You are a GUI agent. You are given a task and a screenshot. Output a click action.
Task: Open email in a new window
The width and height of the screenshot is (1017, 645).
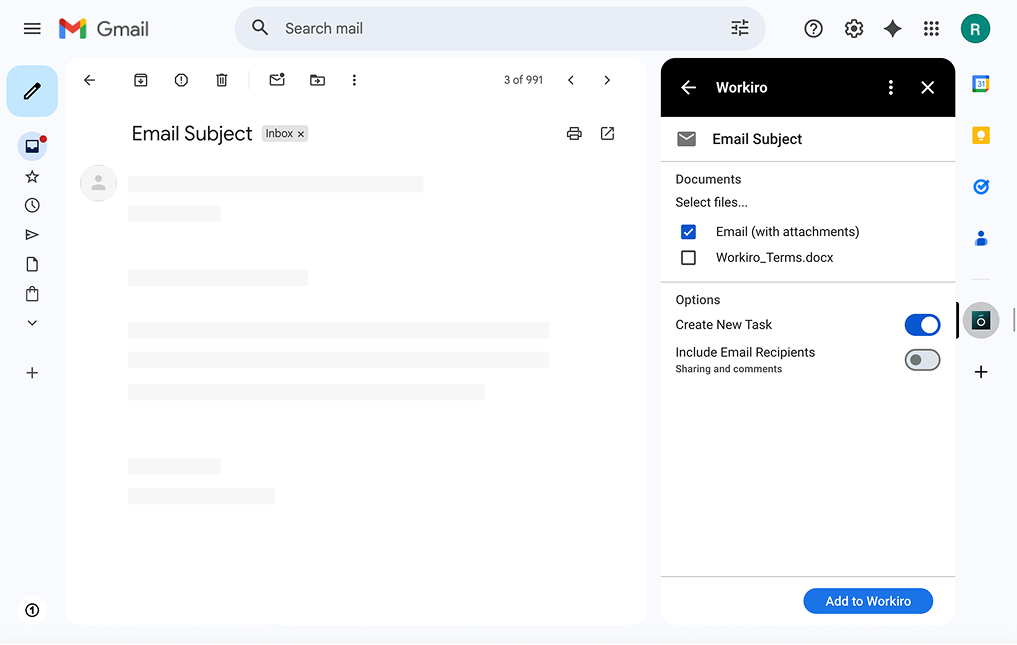607,133
